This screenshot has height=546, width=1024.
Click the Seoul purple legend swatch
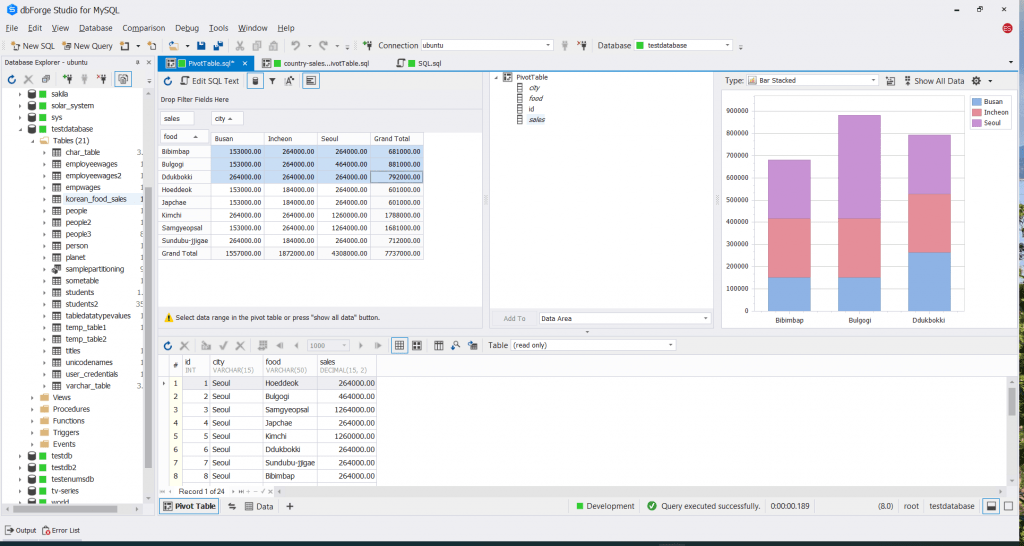[976, 123]
